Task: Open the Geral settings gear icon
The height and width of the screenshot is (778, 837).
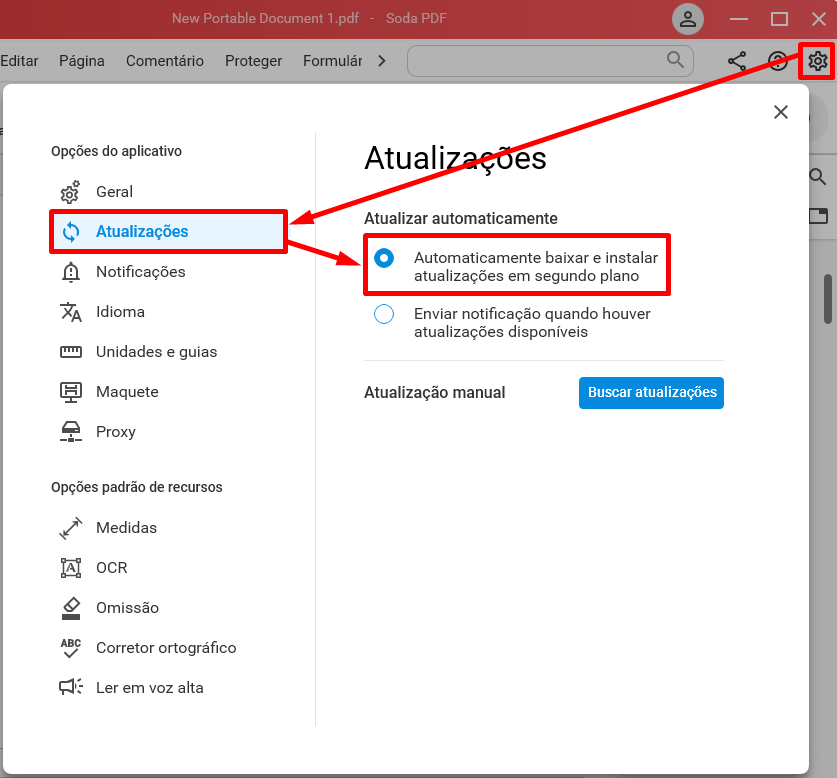Action: click(x=70, y=192)
